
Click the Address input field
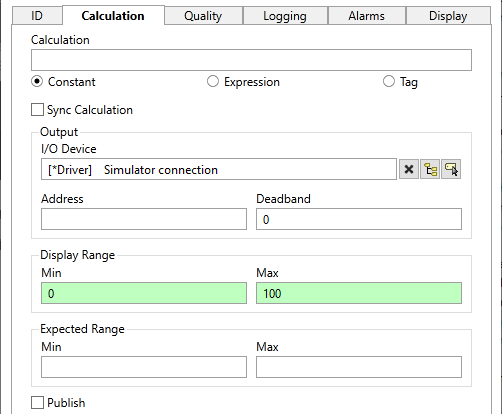click(x=144, y=219)
